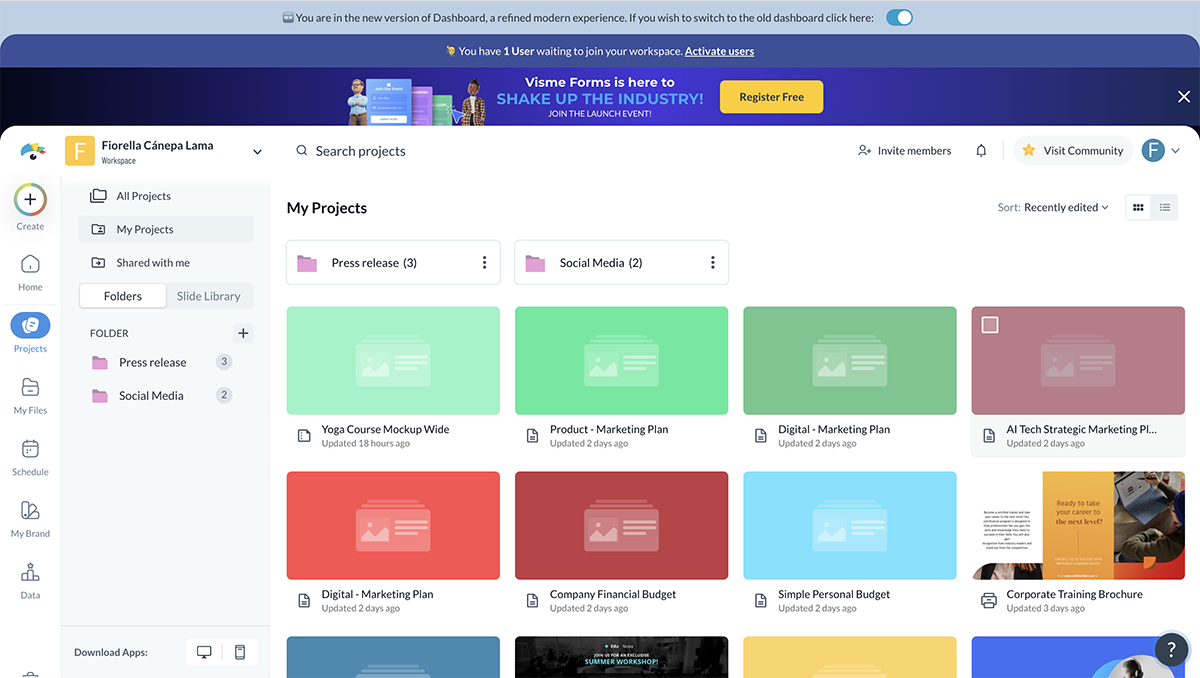Open Home from the sidebar
The width and height of the screenshot is (1200, 678).
click(30, 265)
